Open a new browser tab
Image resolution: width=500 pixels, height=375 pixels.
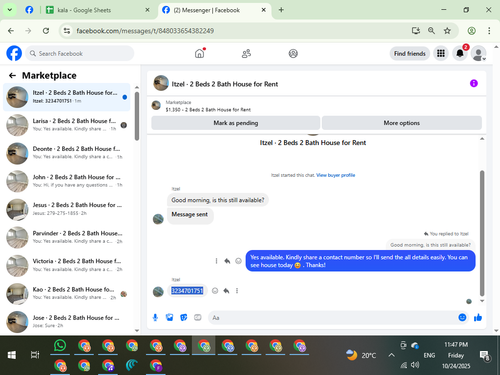[x=281, y=10]
